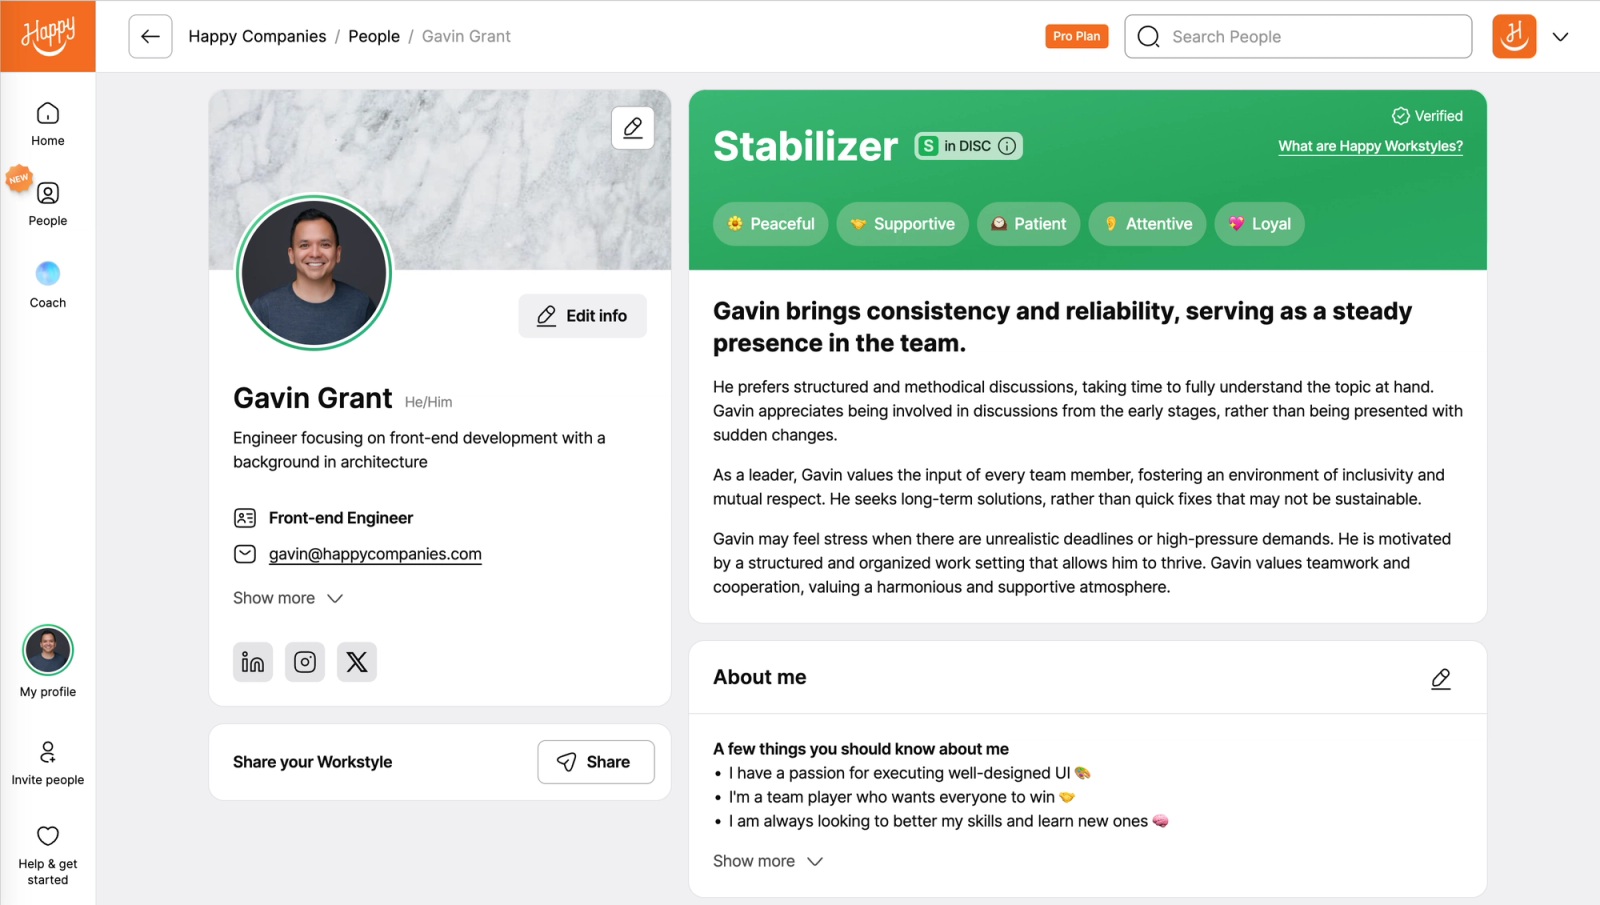1600x905 pixels.
Task: Edit the About me section pencil
Action: [1440, 679]
